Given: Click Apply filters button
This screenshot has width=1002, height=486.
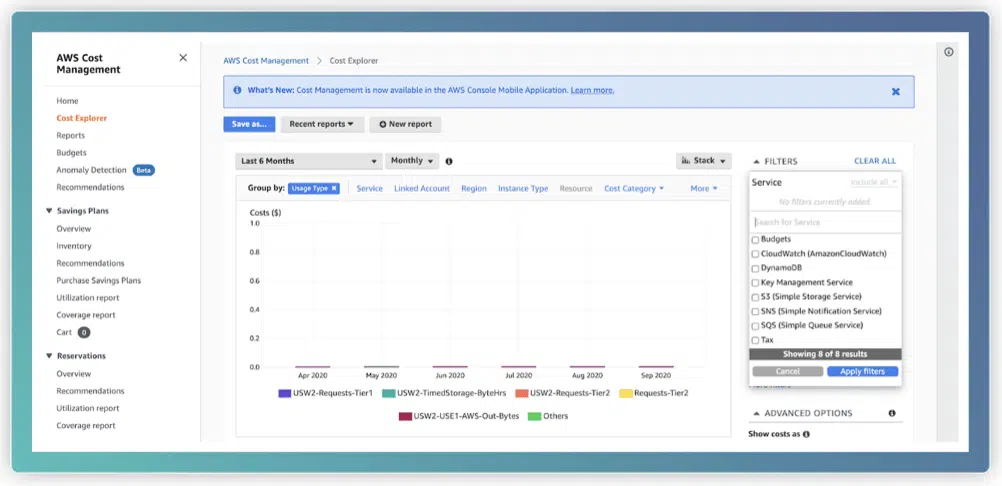Looking at the screenshot, I should coord(862,371).
